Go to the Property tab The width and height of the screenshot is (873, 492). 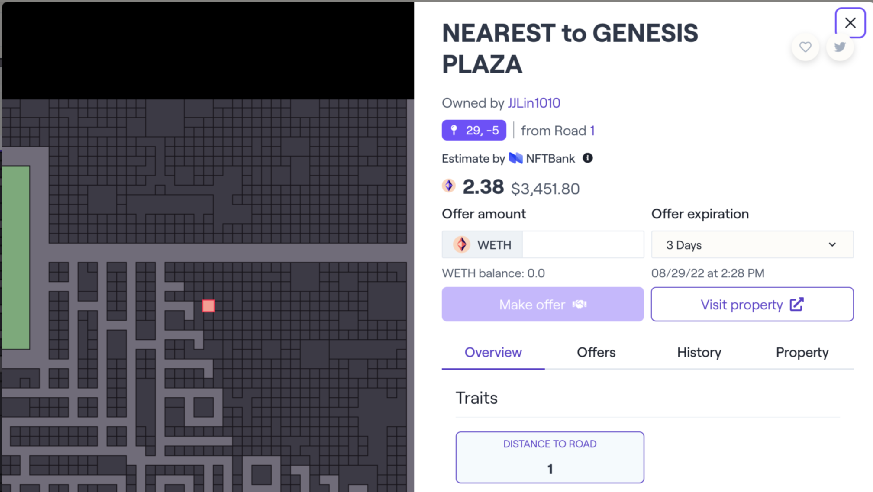(802, 352)
